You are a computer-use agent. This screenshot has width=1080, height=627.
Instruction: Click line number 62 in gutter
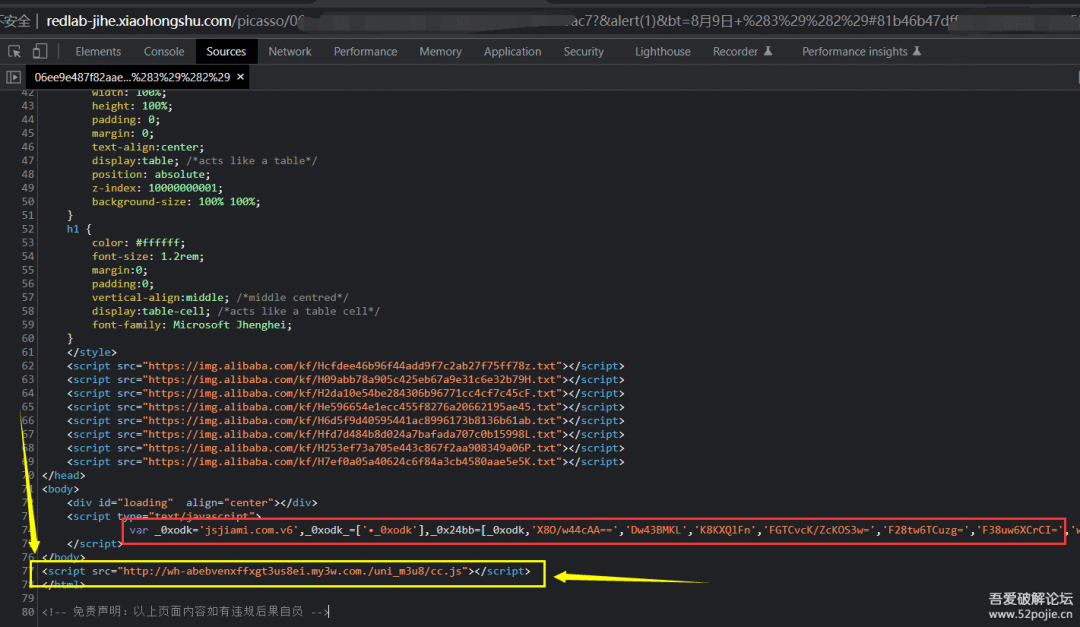pos(28,366)
